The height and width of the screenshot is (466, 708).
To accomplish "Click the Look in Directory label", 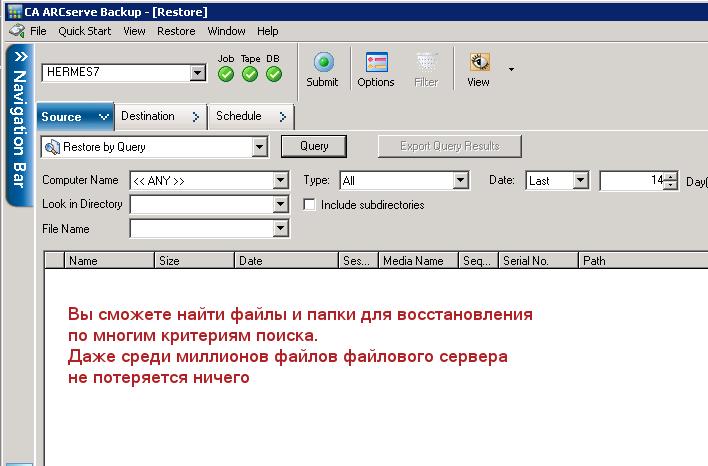I will 82,204.
